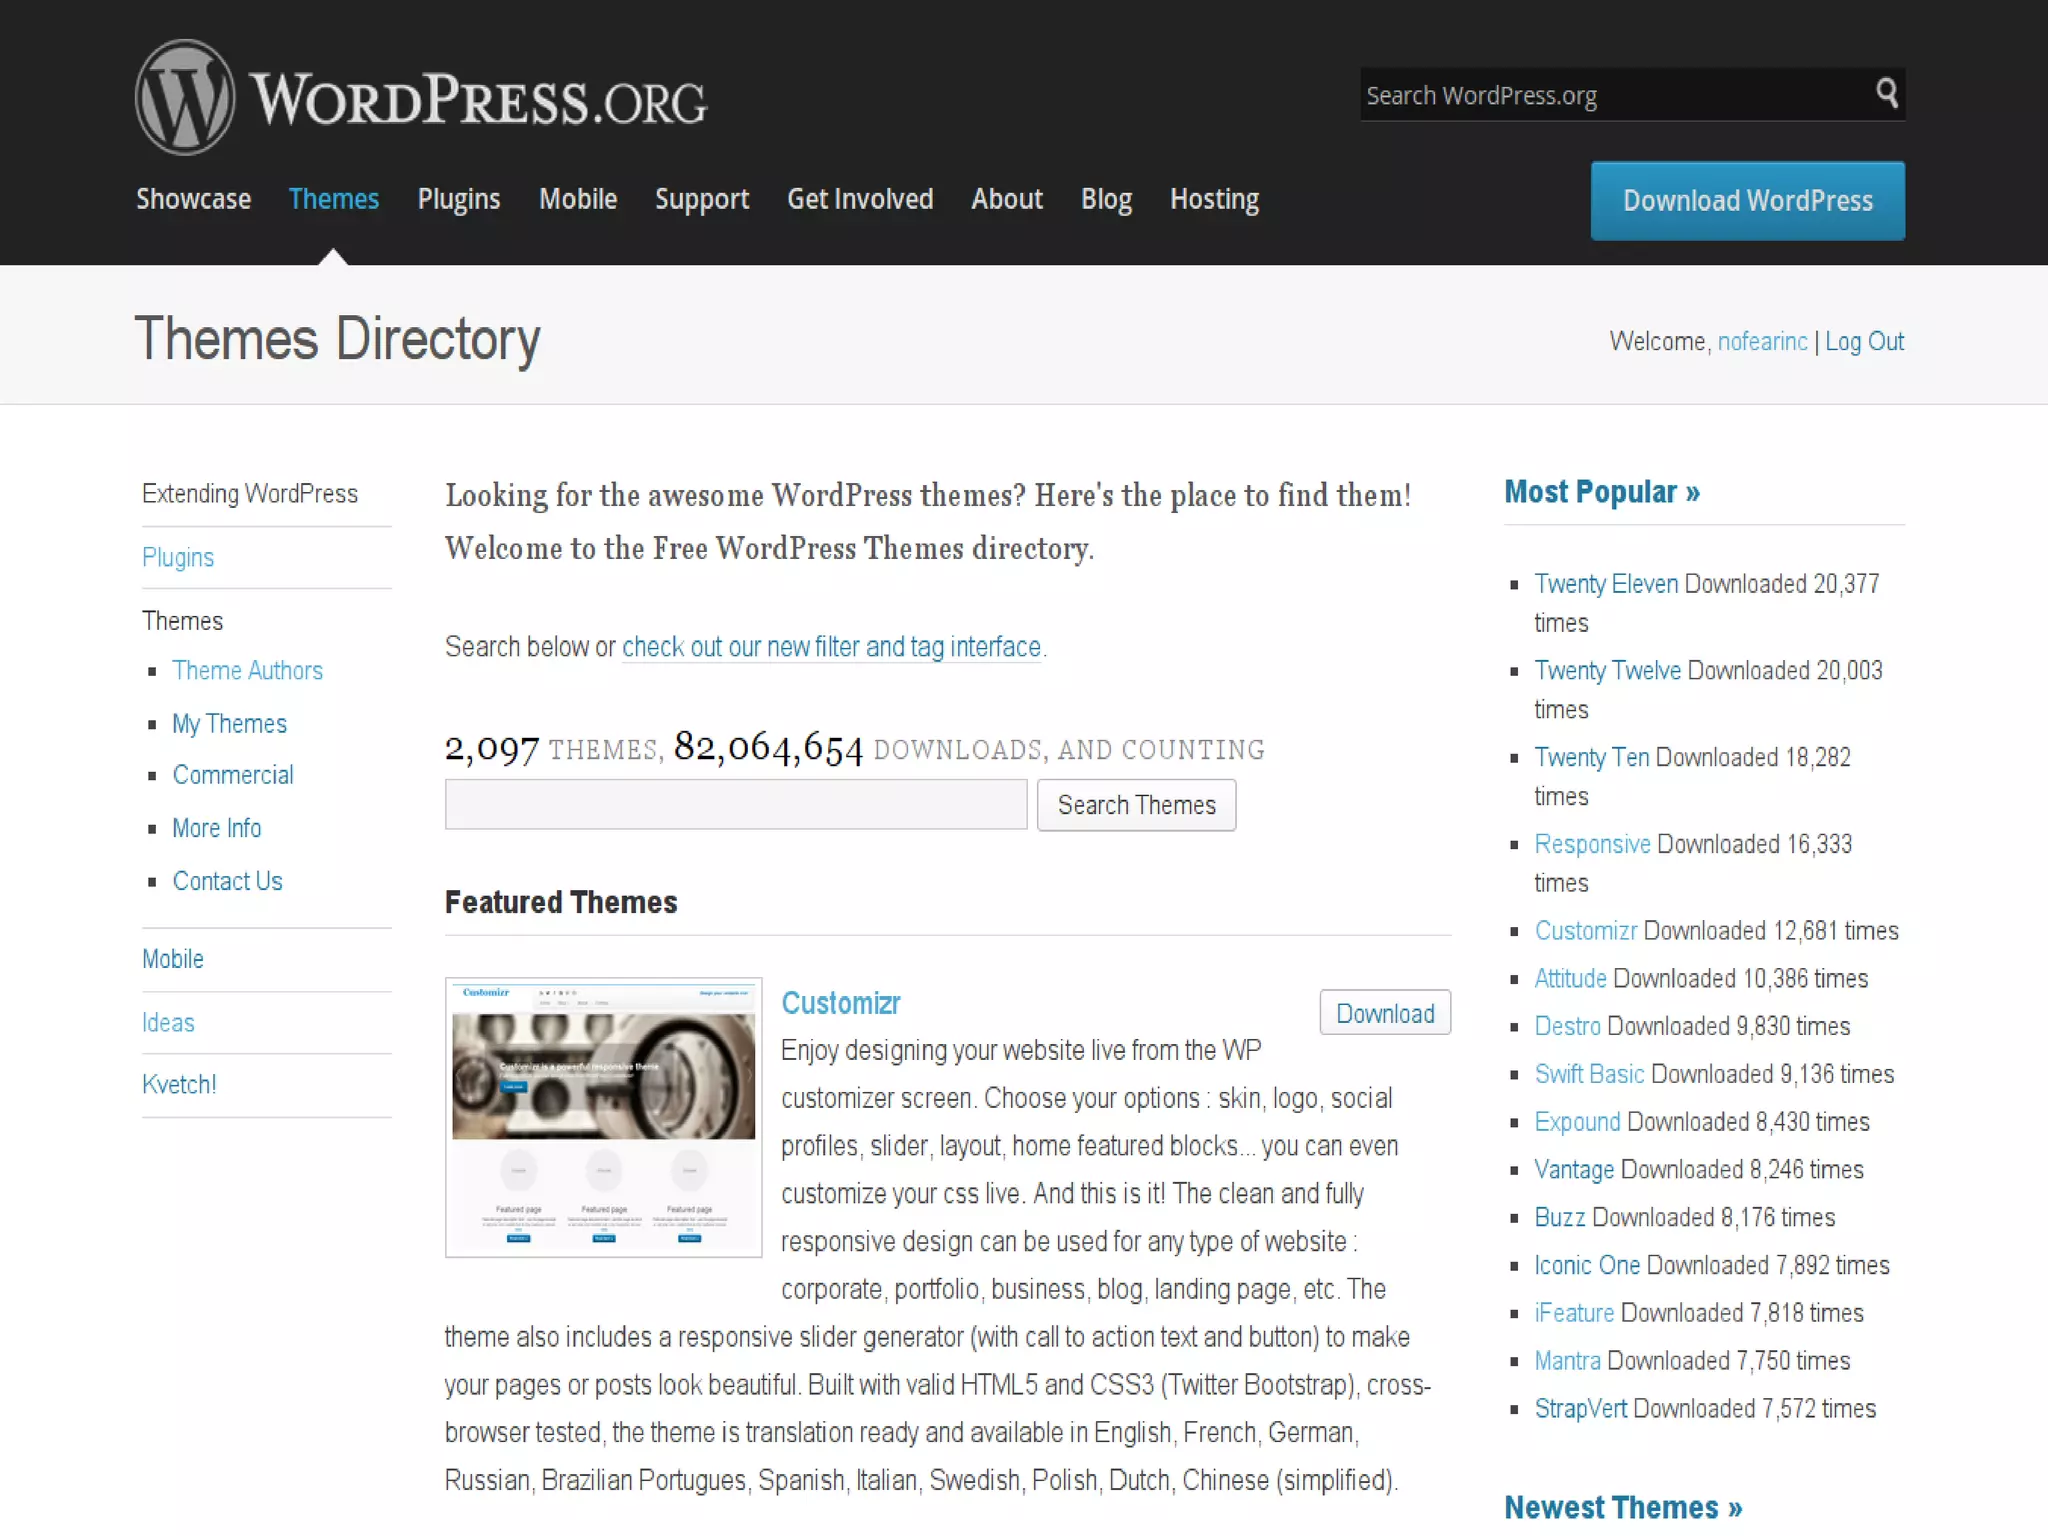
Task: Open the Customizr theme screenshot thumbnail
Action: click(x=603, y=1117)
